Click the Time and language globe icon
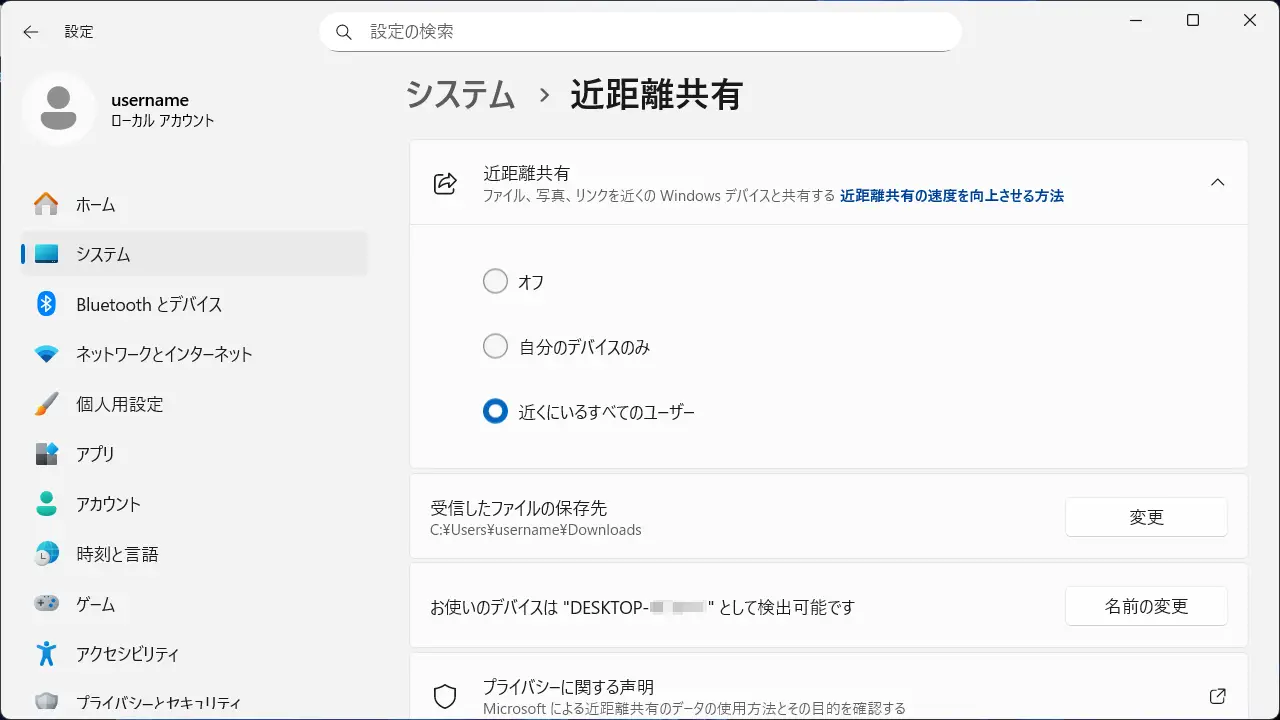The image size is (1280, 720). click(46, 554)
